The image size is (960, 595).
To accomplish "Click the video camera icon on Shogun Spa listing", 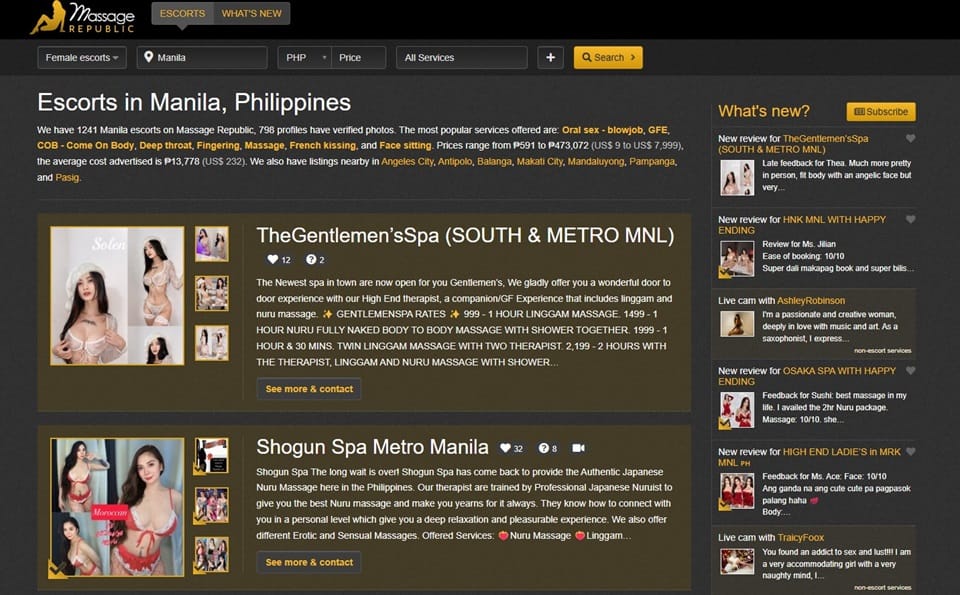I will pyautogui.click(x=578, y=448).
